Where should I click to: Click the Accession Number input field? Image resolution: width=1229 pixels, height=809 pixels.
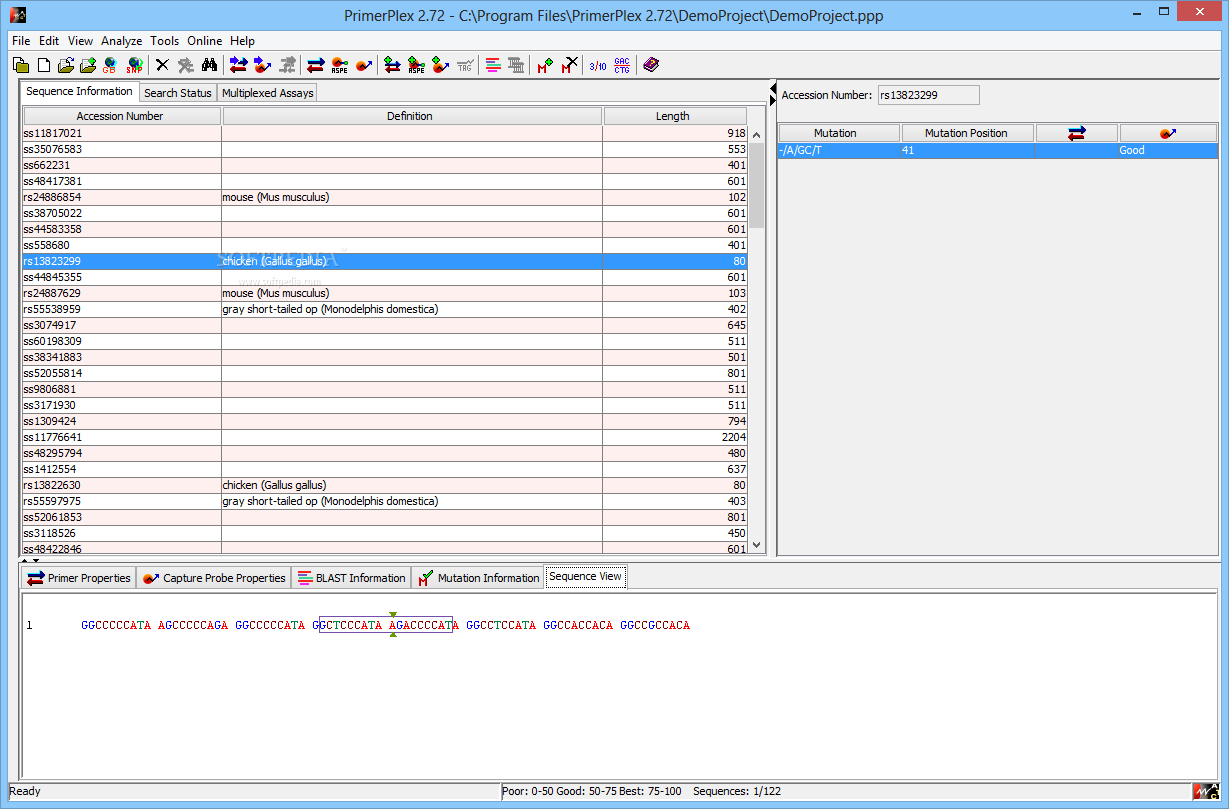tap(928, 95)
